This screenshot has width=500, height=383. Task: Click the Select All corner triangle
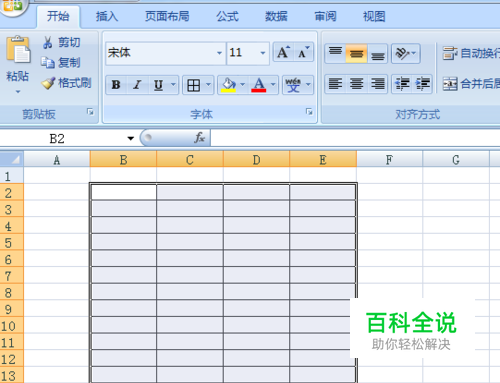(x=12, y=159)
